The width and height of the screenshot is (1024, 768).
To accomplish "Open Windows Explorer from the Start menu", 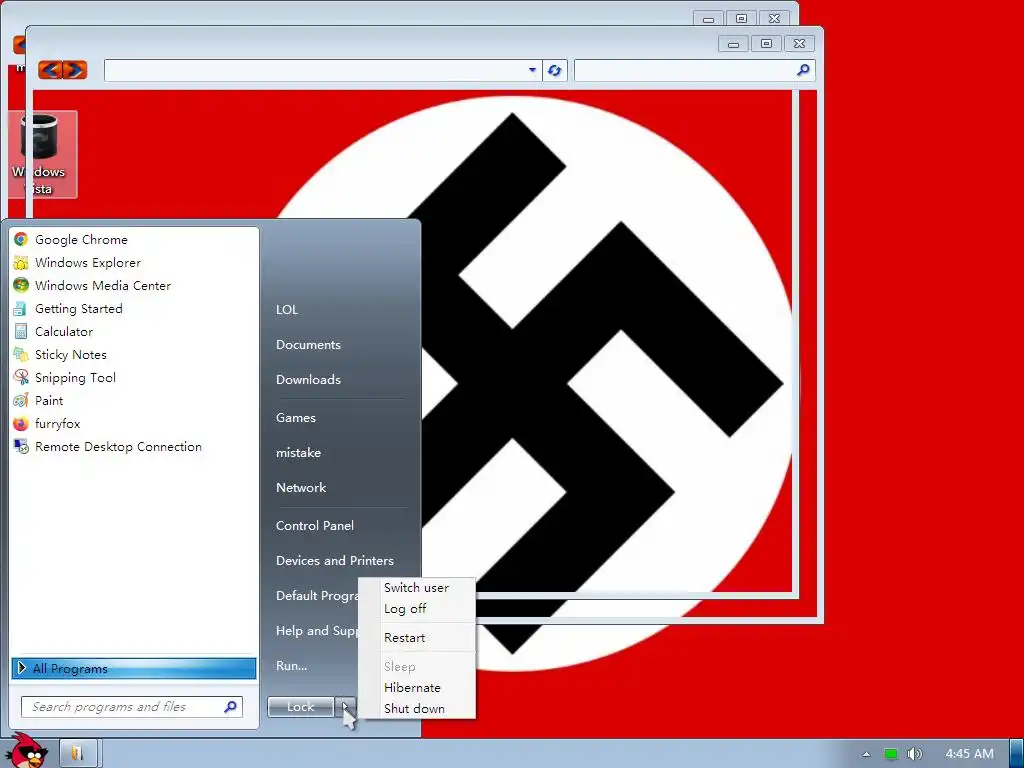I will click(88, 263).
